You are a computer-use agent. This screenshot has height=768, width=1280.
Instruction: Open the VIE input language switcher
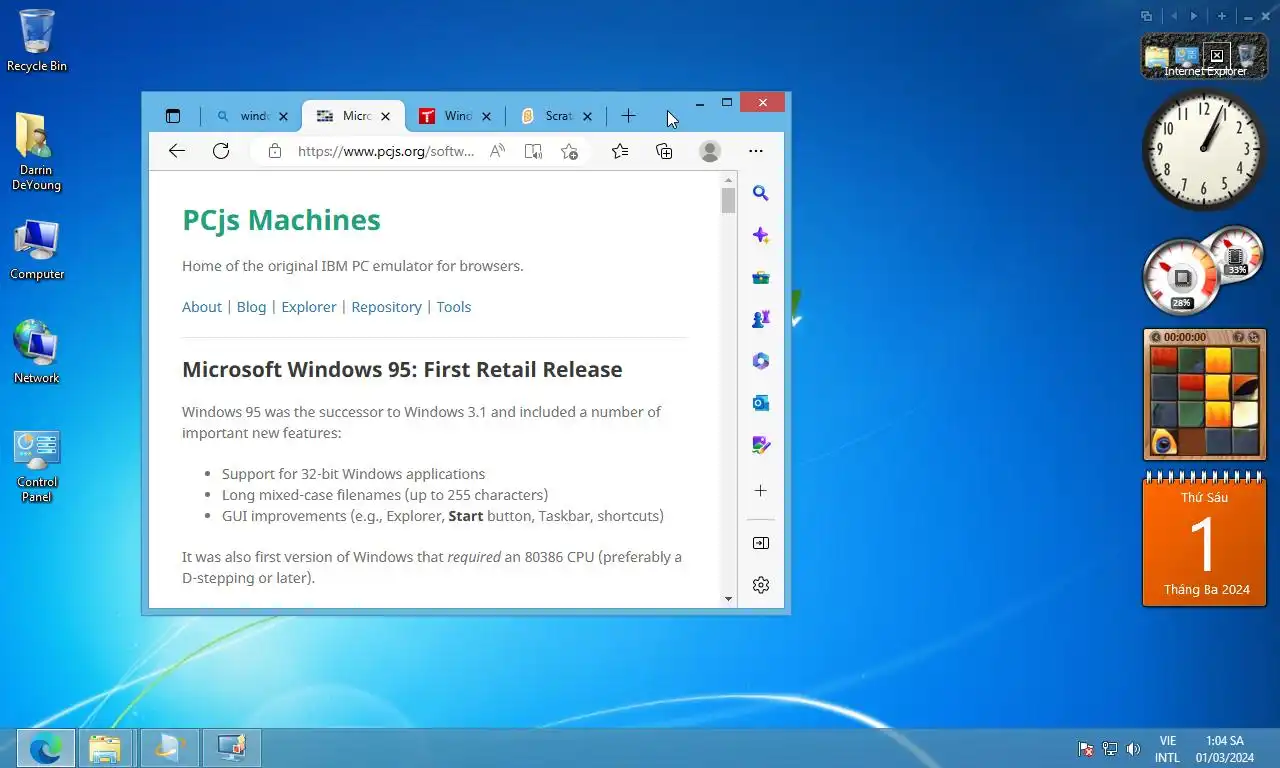[1167, 749]
